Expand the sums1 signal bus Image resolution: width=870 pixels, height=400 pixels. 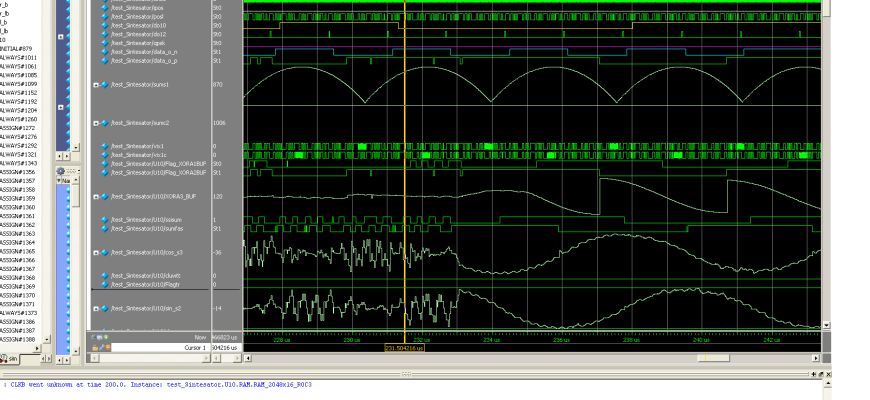pos(96,85)
